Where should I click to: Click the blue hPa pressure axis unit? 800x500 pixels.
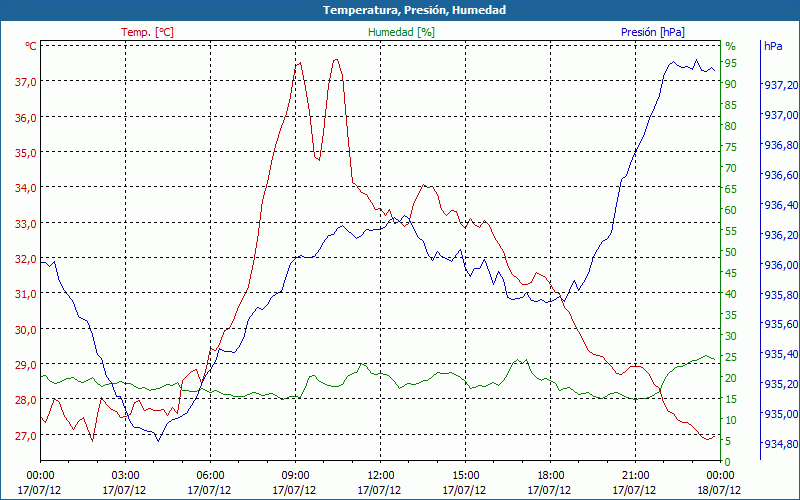point(773,46)
